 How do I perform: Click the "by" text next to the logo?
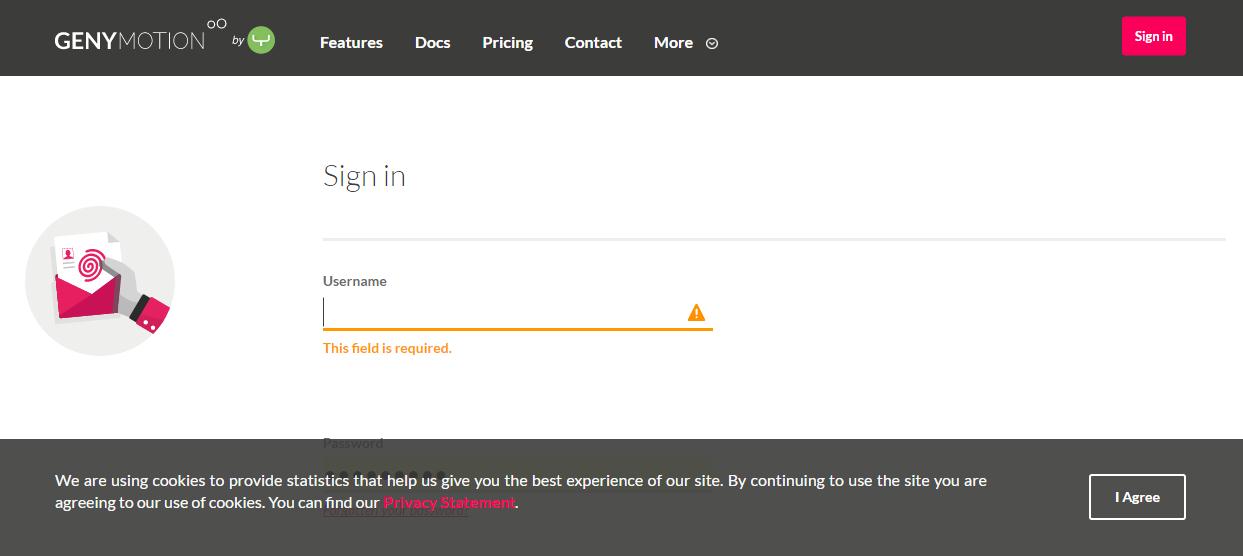(238, 41)
